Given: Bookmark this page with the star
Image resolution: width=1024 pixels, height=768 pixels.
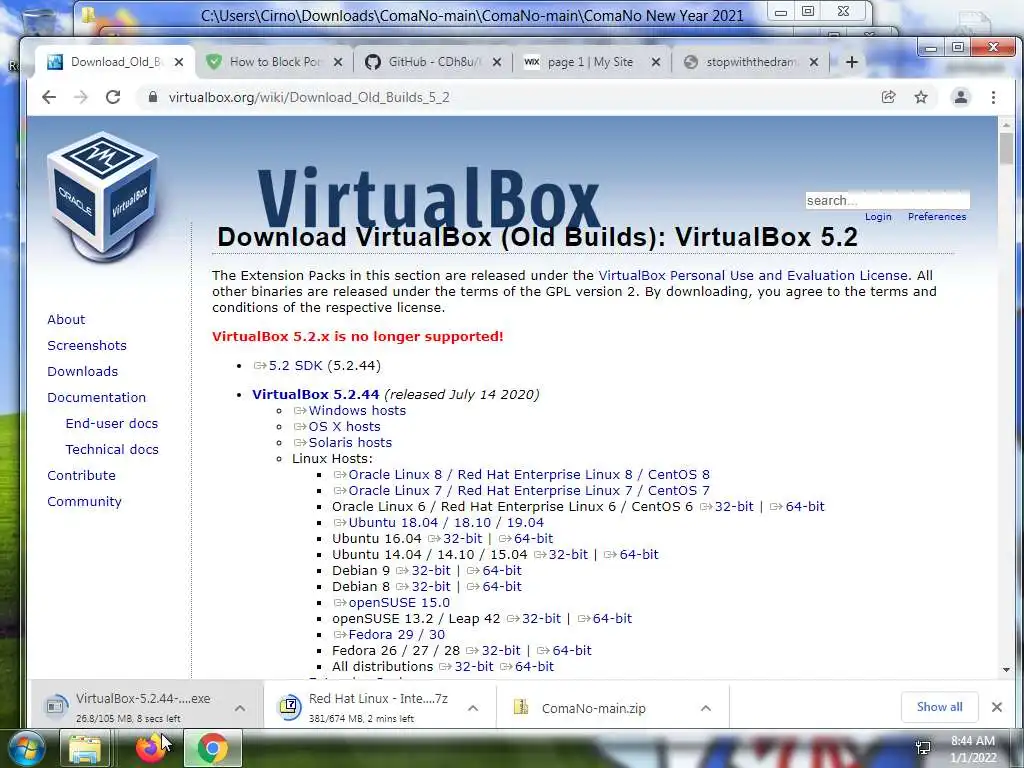Looking at the screenshot, I should pos(921,97).
